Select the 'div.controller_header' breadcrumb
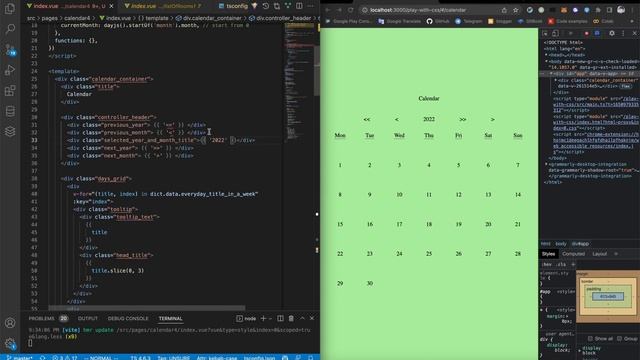 (x=280, y=18)
